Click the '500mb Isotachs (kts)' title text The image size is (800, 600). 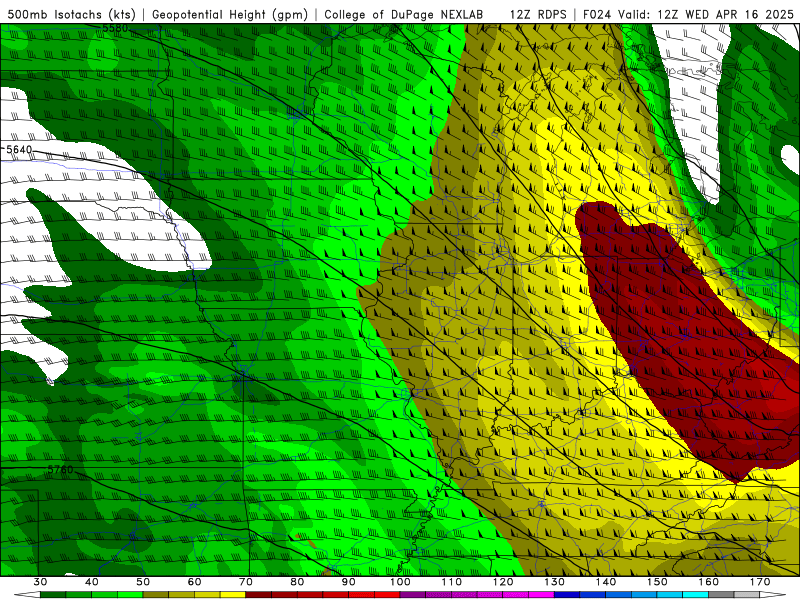71,14
